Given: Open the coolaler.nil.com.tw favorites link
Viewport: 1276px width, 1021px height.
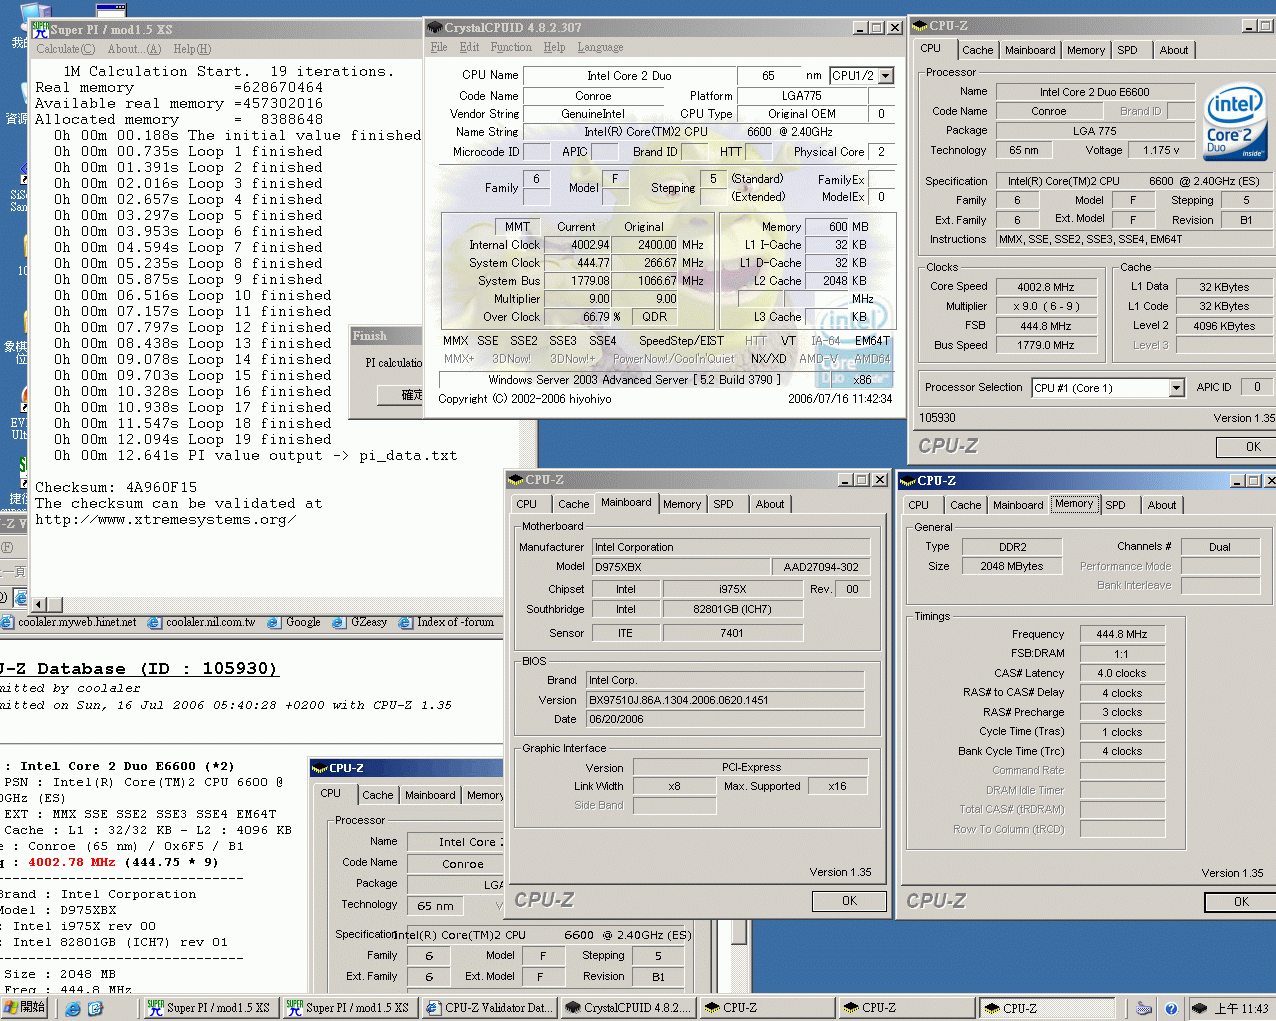Looking at the screenshot, I should tap(202, 622).
